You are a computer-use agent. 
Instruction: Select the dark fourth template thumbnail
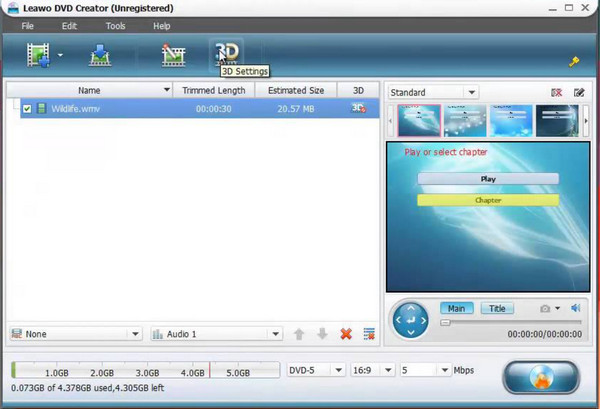tap(557, 121)
